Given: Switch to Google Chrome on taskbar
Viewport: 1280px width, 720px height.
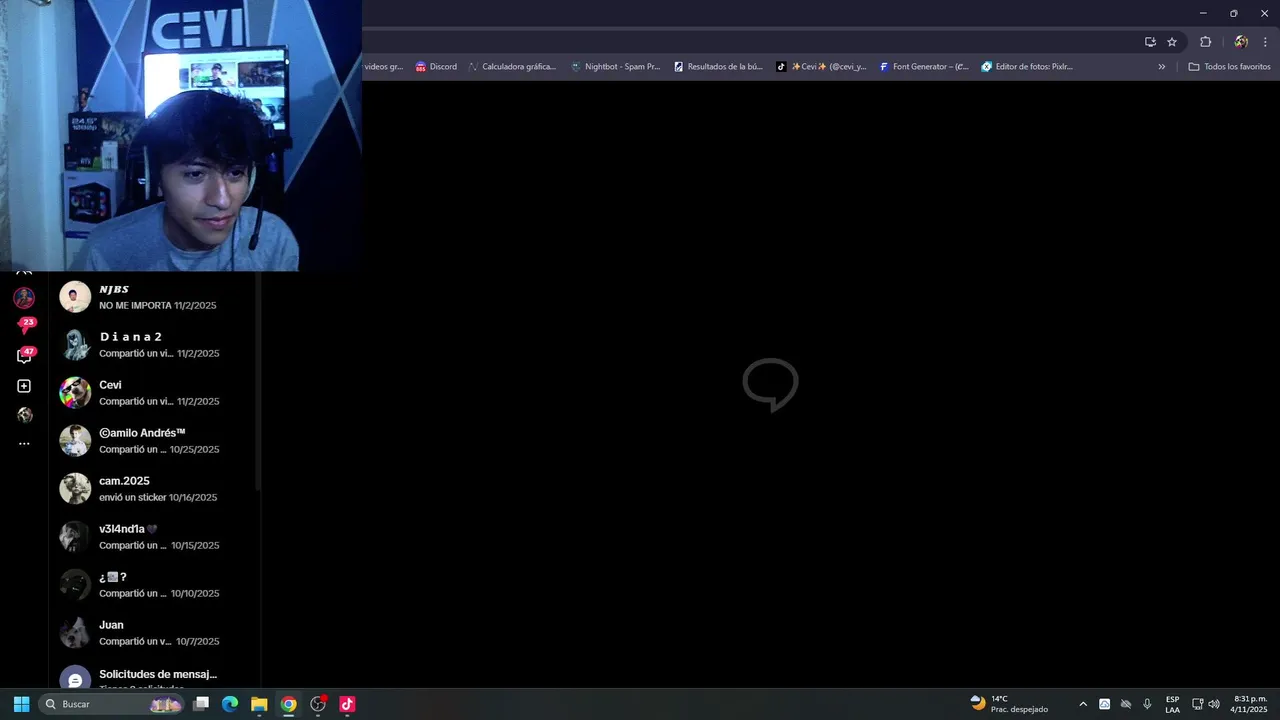Looking at the screenshot, I should pyautogui.click(x=288, y=704).
